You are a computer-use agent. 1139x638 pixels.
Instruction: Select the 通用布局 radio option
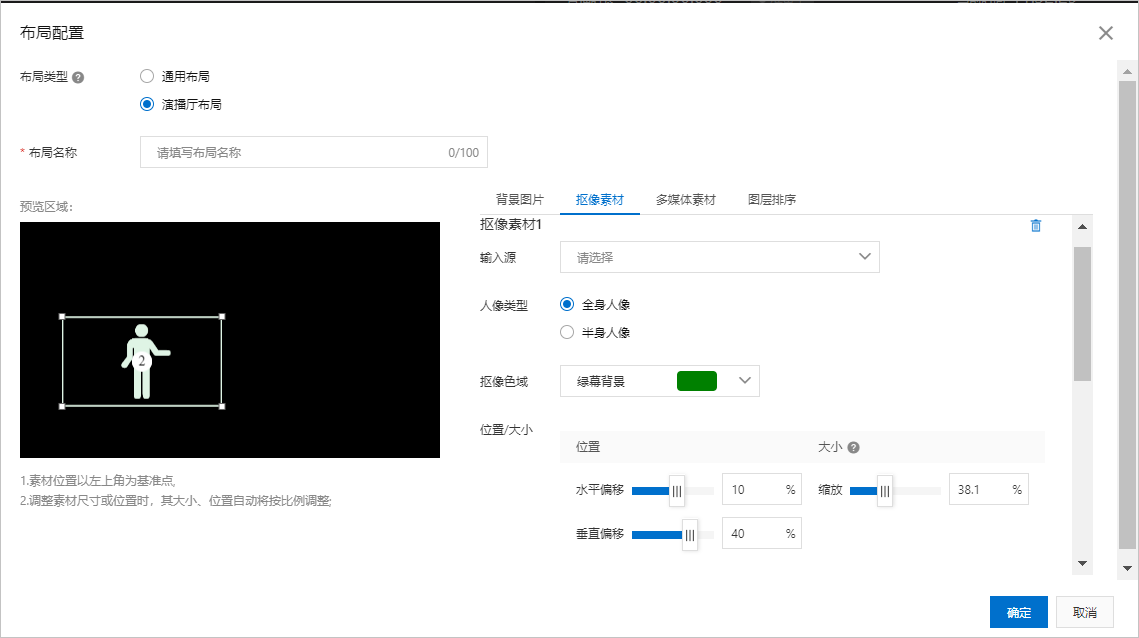(147, 76)
